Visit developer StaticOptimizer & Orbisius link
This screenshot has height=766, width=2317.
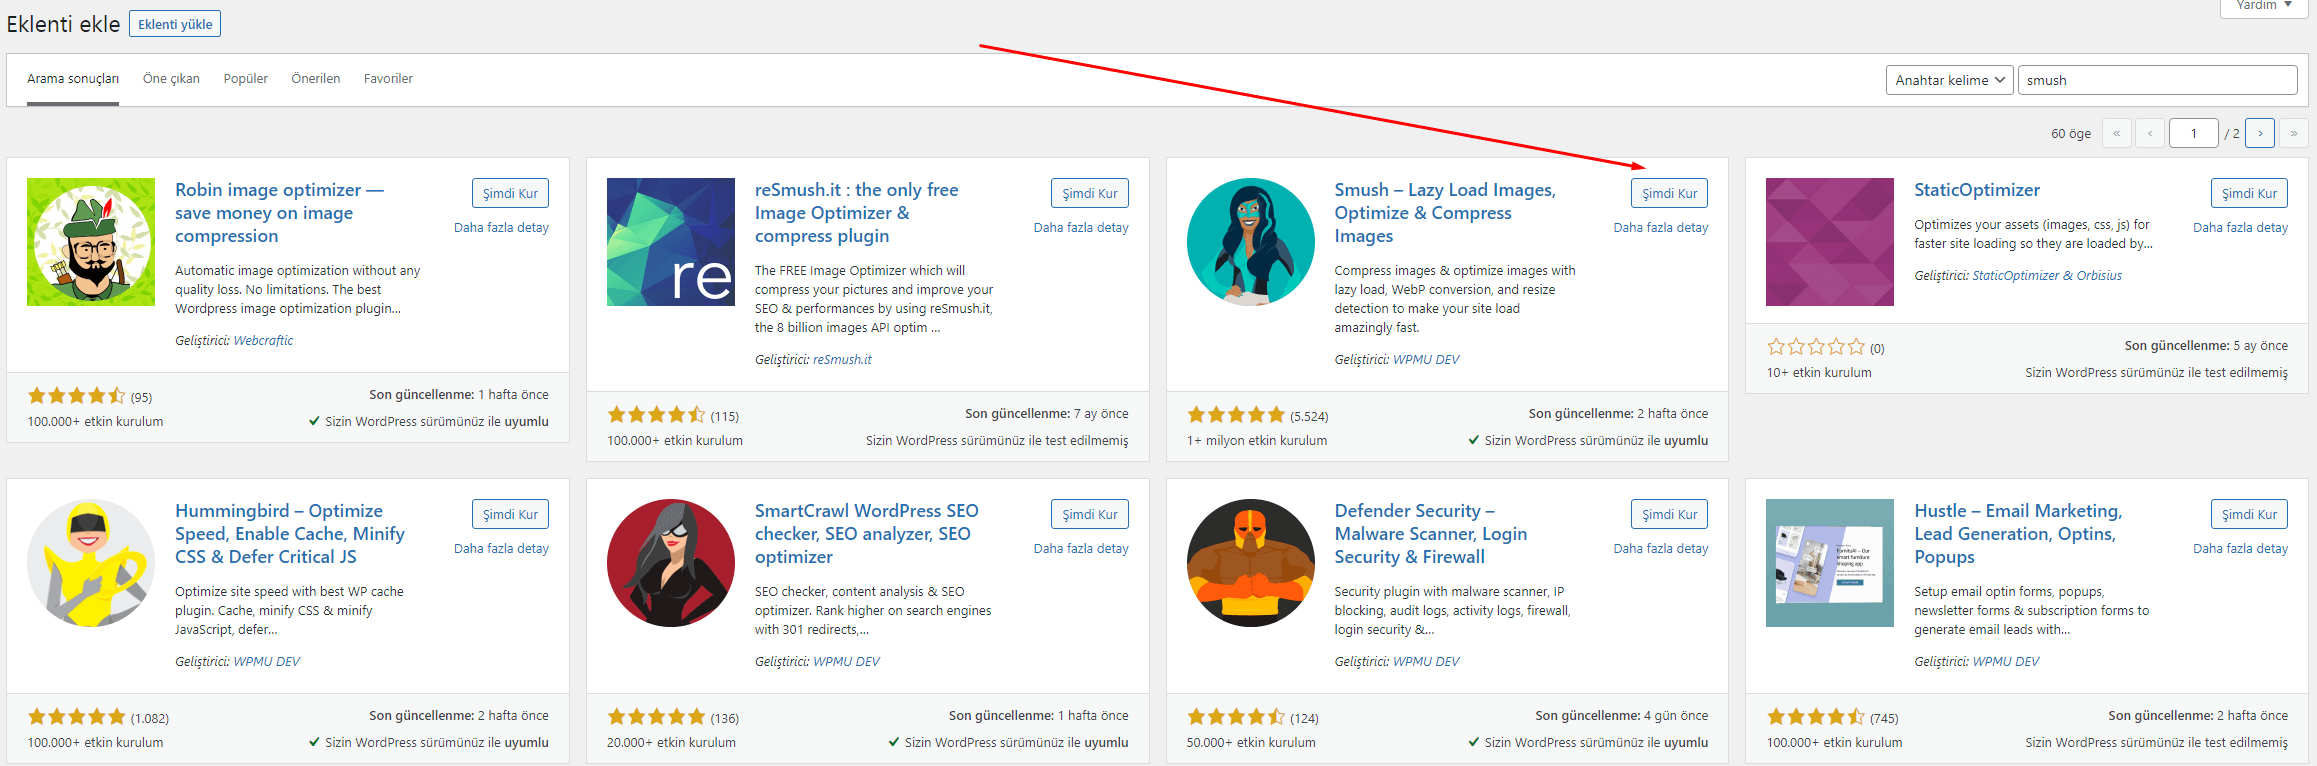[x=2047, y=276]
